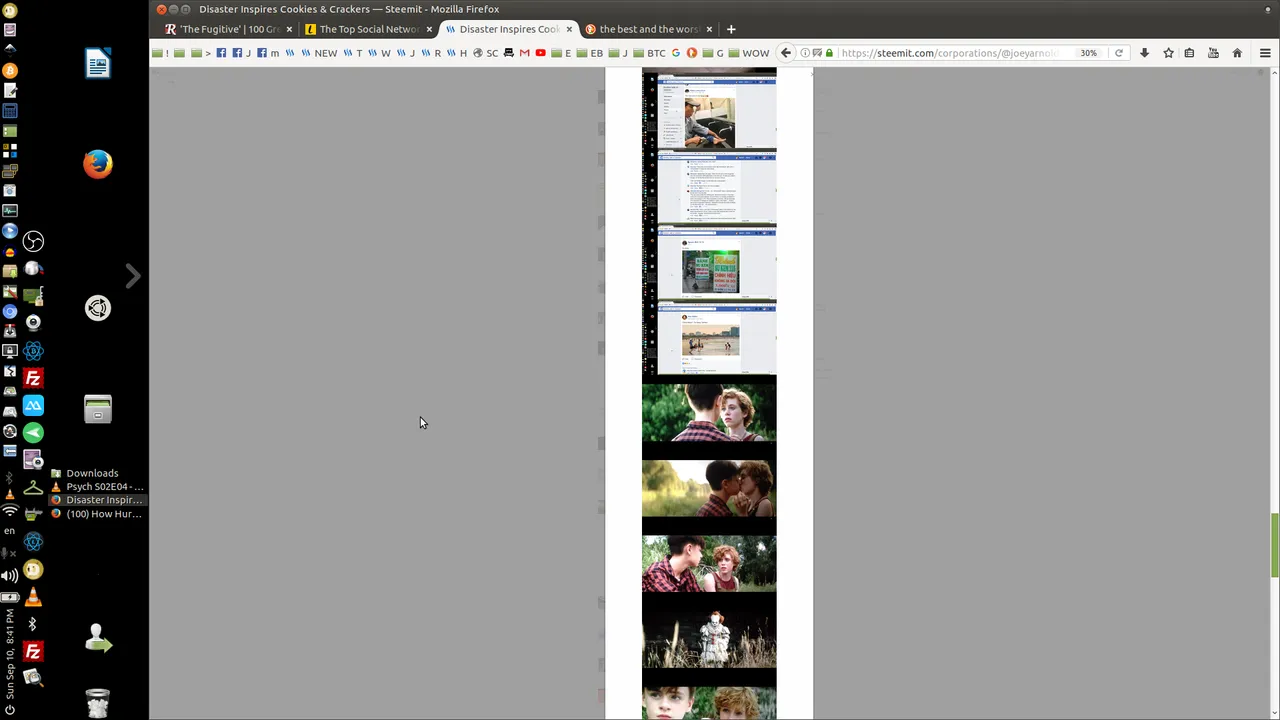Switch to (100) How Hur... window entry
1280x720 pixels.
coord(97,514)
